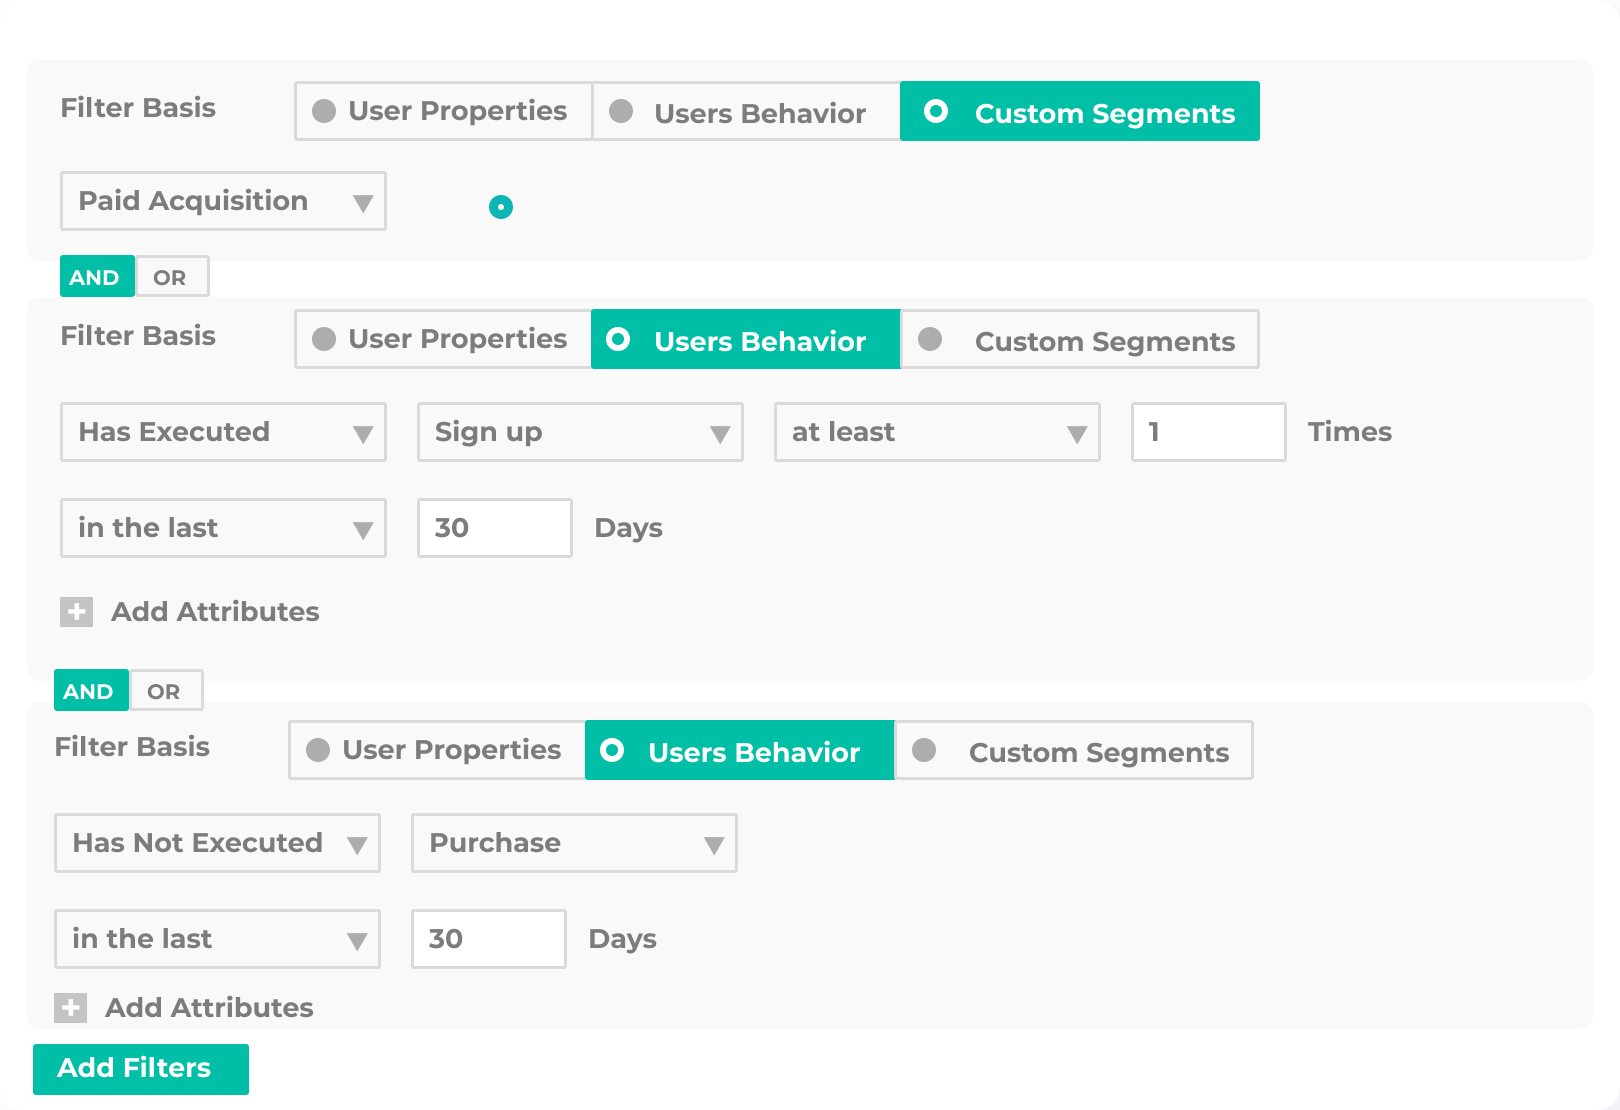
Task: Switch to OR between second and third filters
Action: (165, 691)
